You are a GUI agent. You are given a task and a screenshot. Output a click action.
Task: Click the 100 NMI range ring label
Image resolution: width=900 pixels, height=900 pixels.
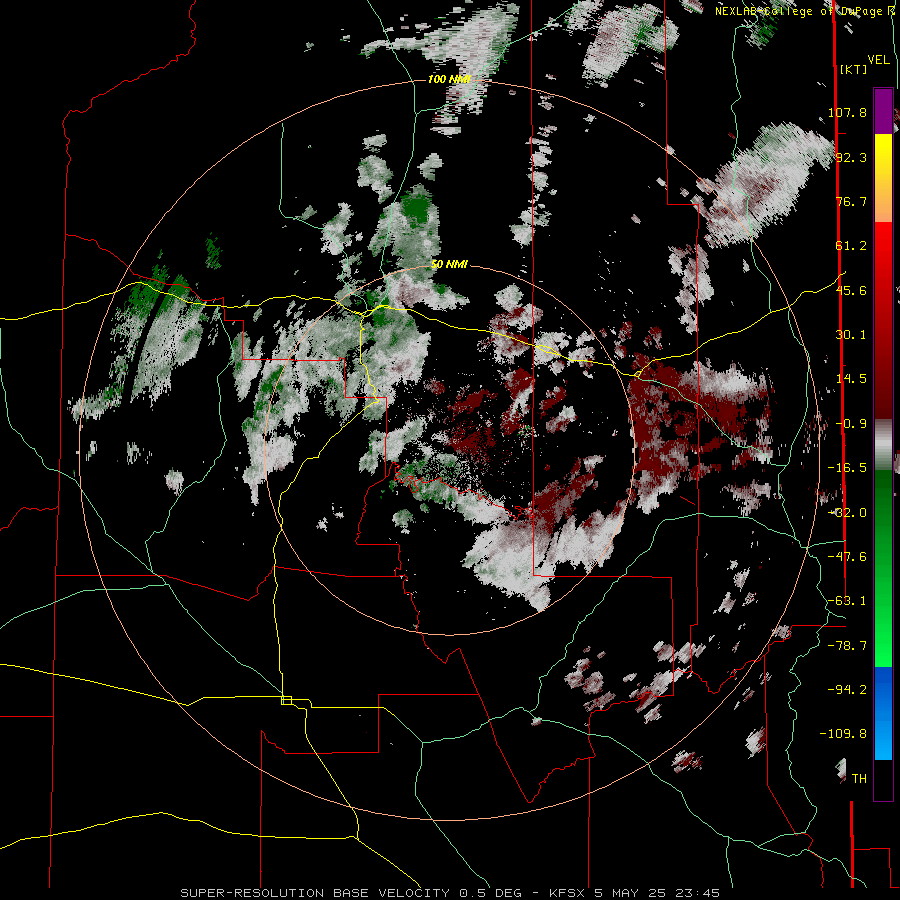[x=449, y=79]
